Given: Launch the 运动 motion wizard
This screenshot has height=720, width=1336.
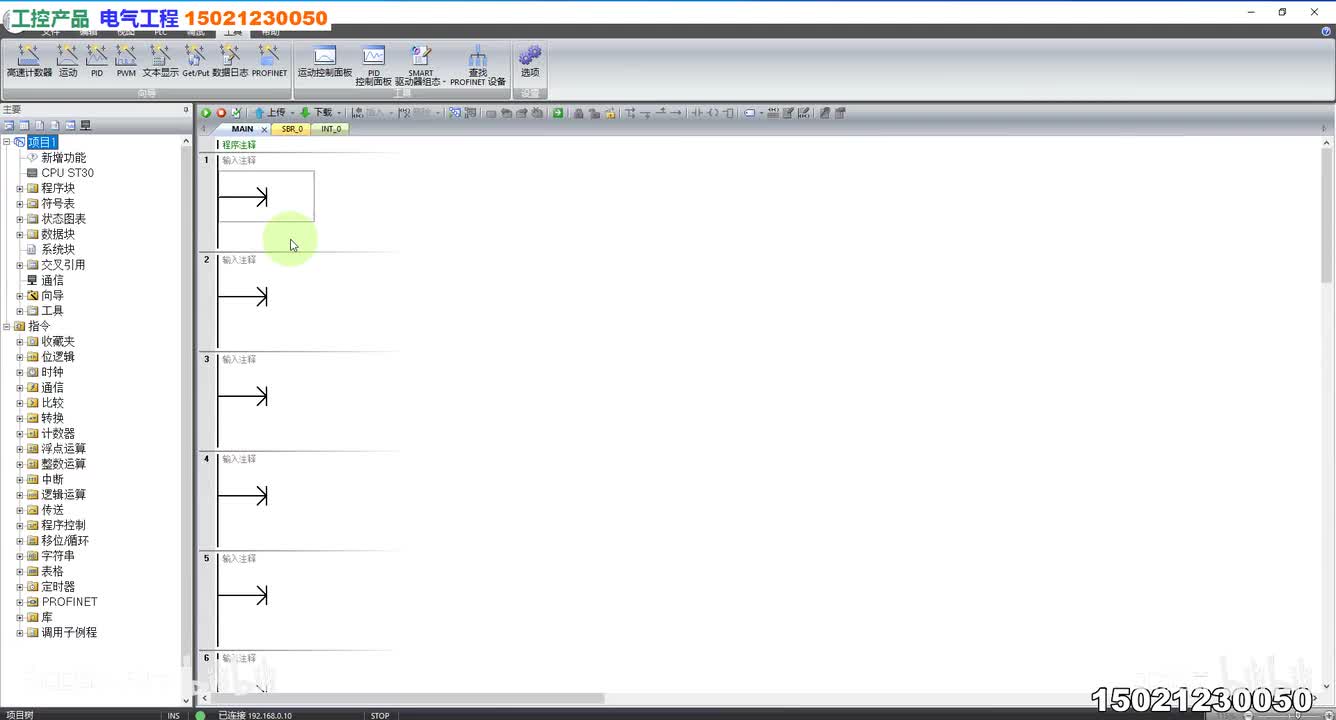Looking at the screenshot, I should click(x=68, y=61).
